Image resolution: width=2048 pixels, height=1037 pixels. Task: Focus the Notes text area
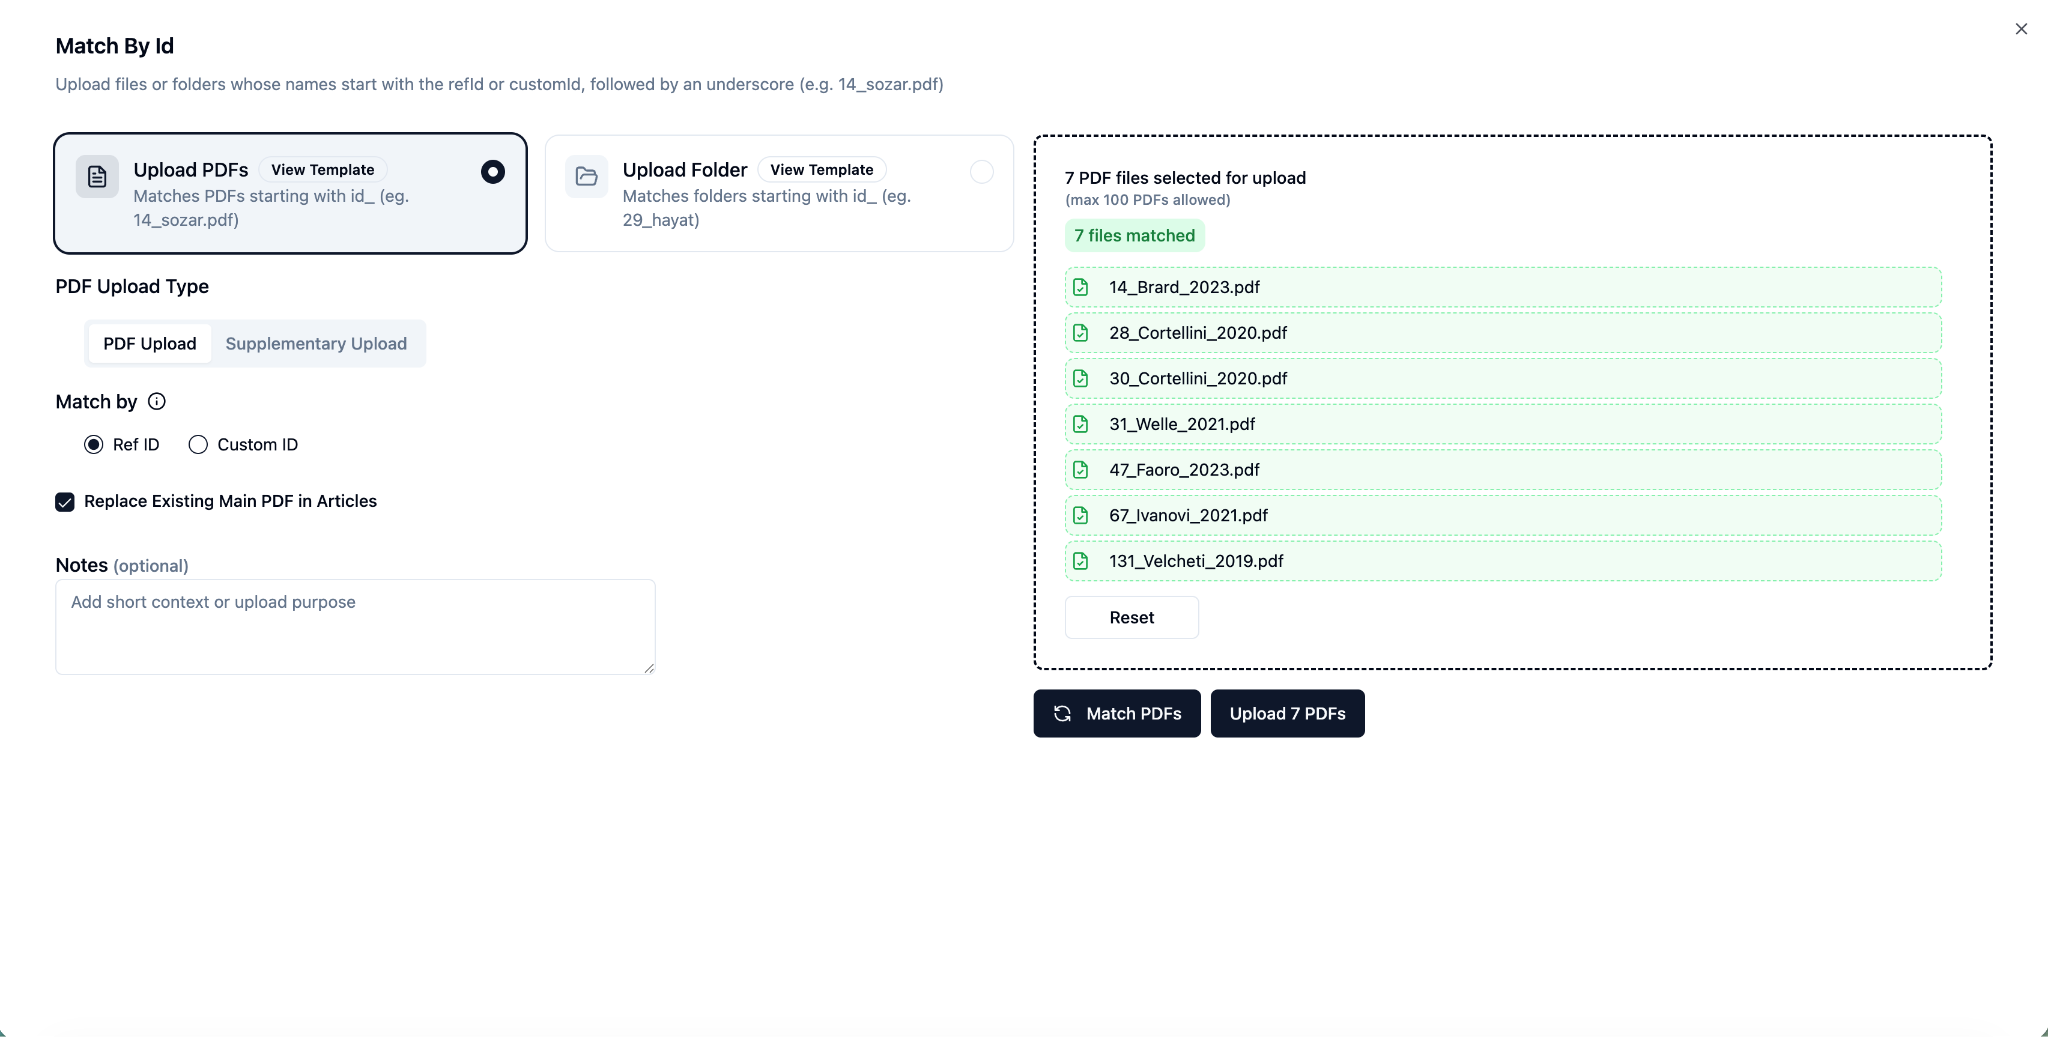pos(355,627)
